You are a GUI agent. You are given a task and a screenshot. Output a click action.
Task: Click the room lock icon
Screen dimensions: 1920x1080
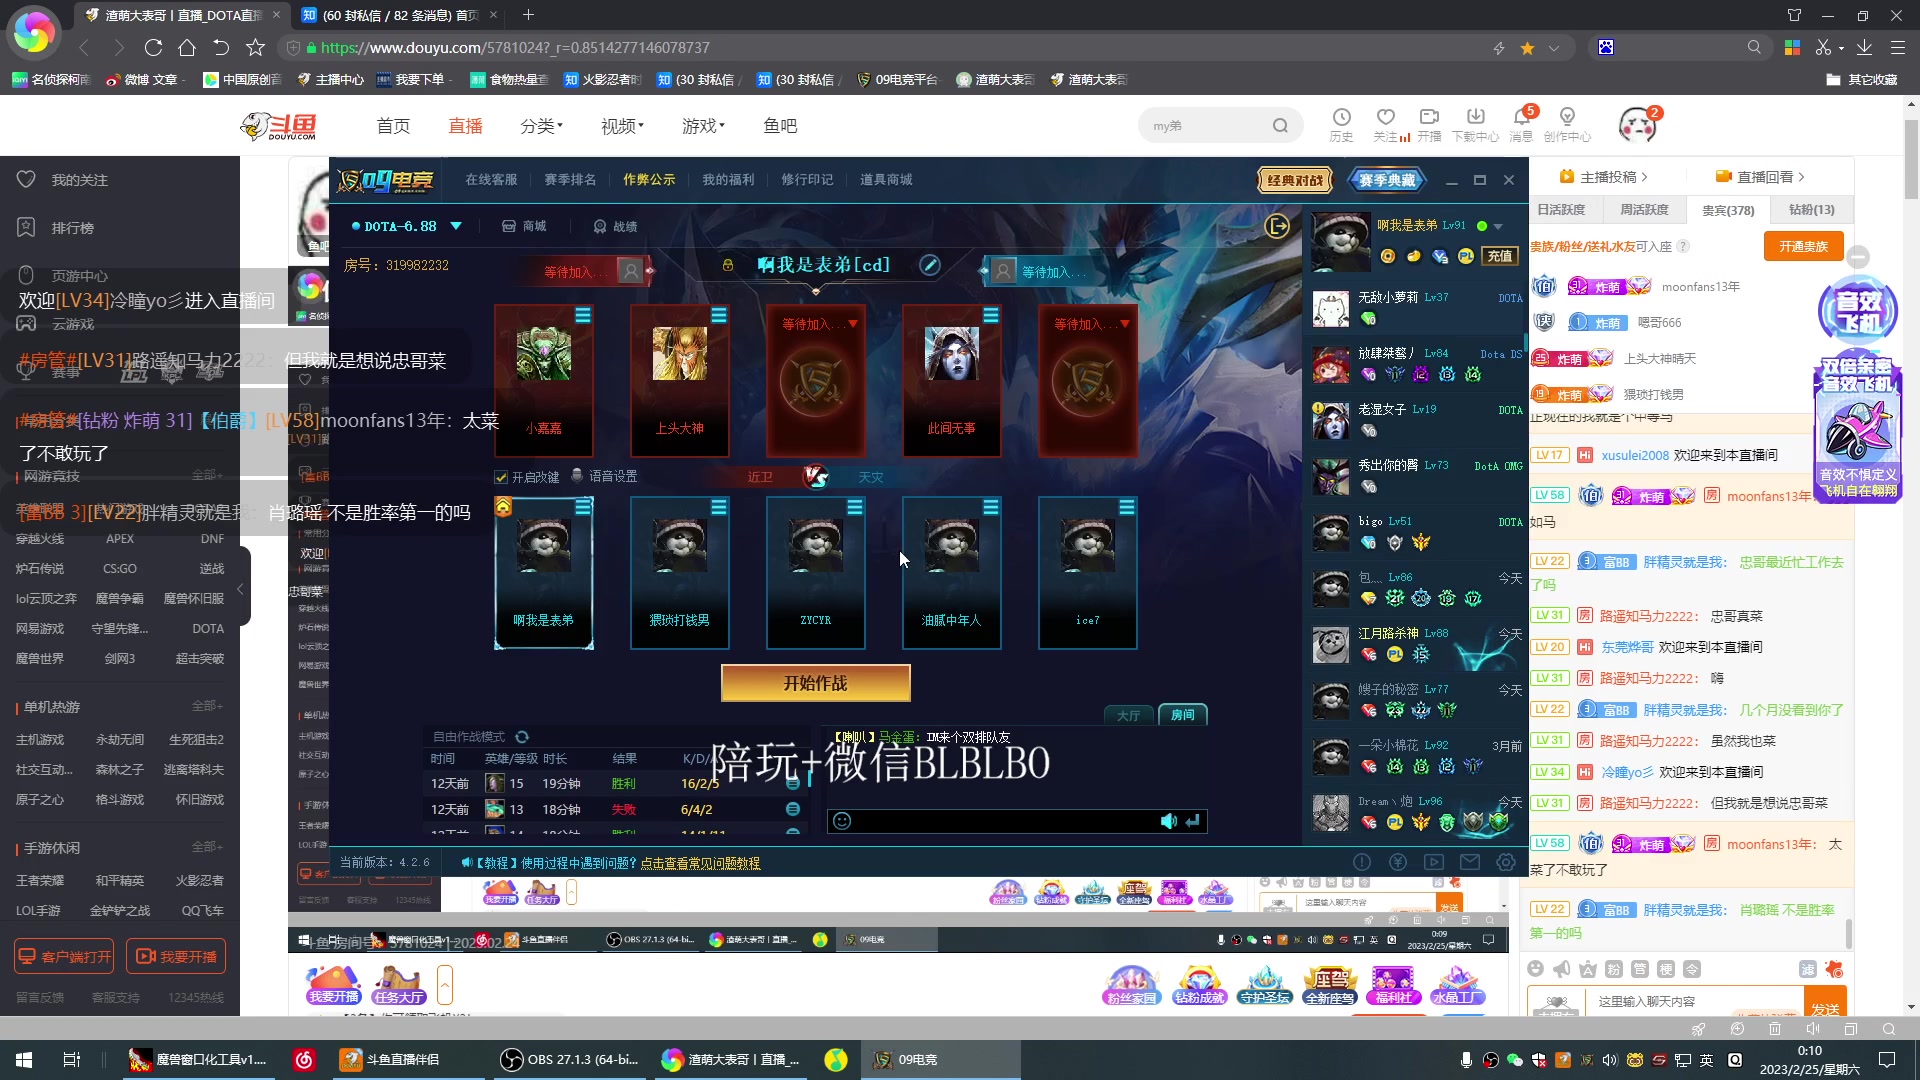728,265
